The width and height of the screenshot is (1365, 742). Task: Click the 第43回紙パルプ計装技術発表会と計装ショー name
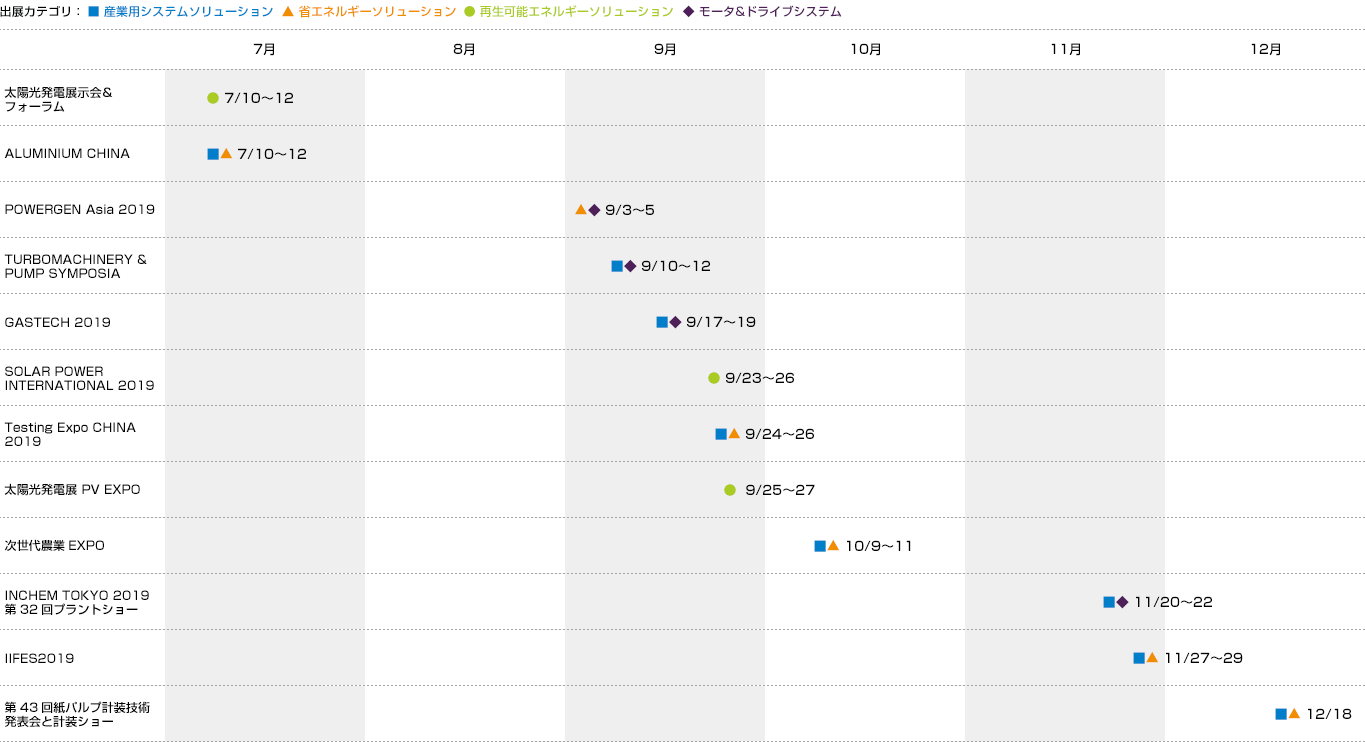tap(77, 714)
